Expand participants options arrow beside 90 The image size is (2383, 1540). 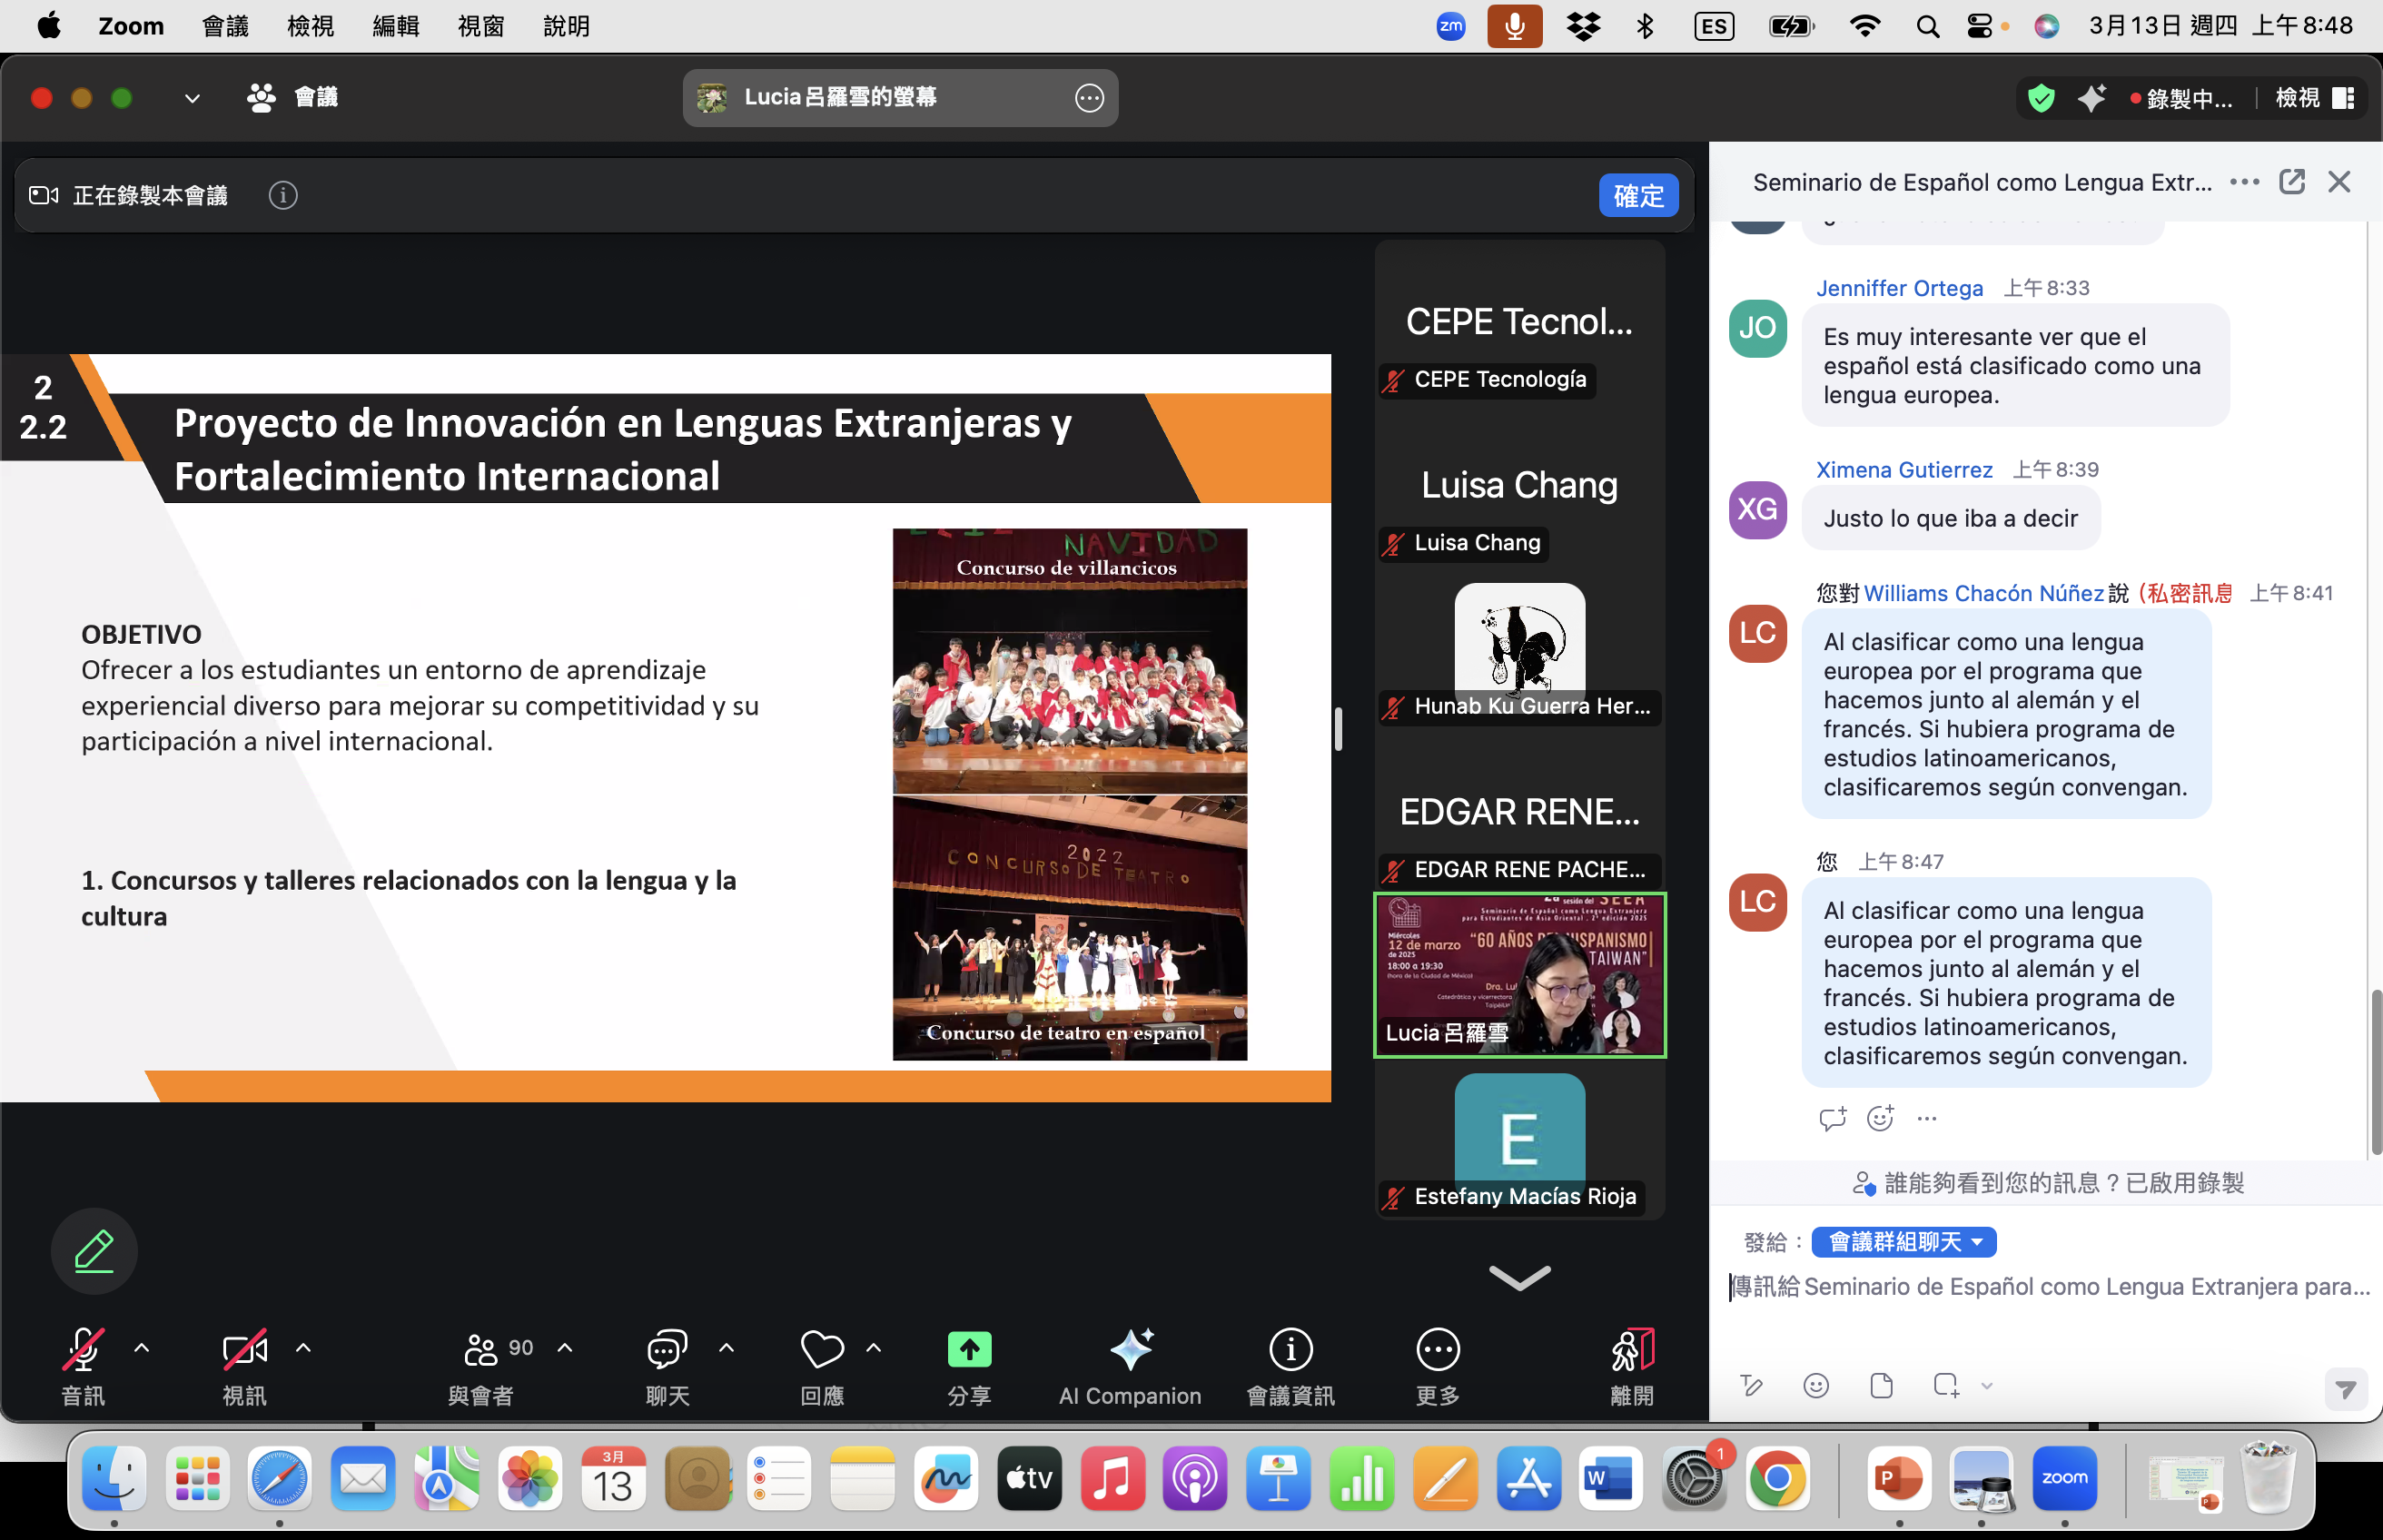click(565, 1348)
